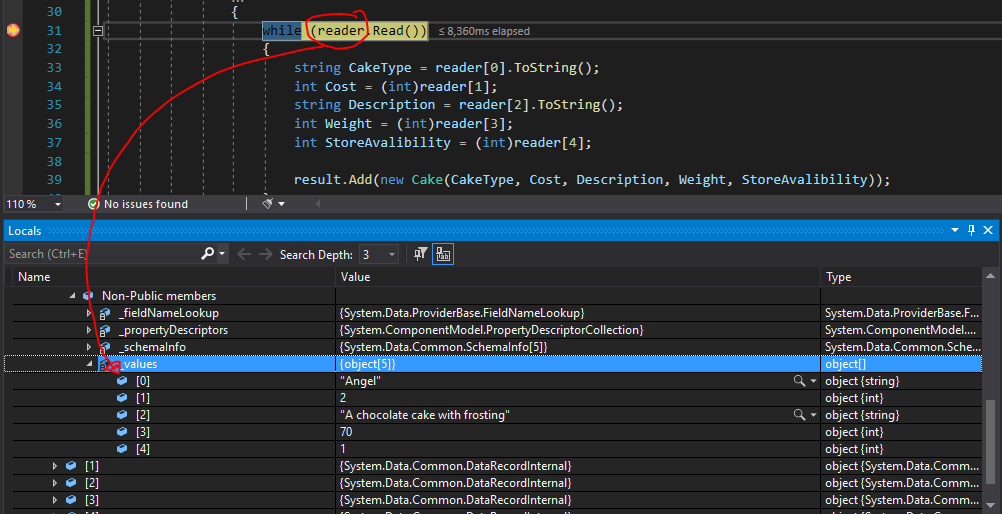Go to the next search result arrow
This screenshot has width=1002, height=514.
[265, 254]
